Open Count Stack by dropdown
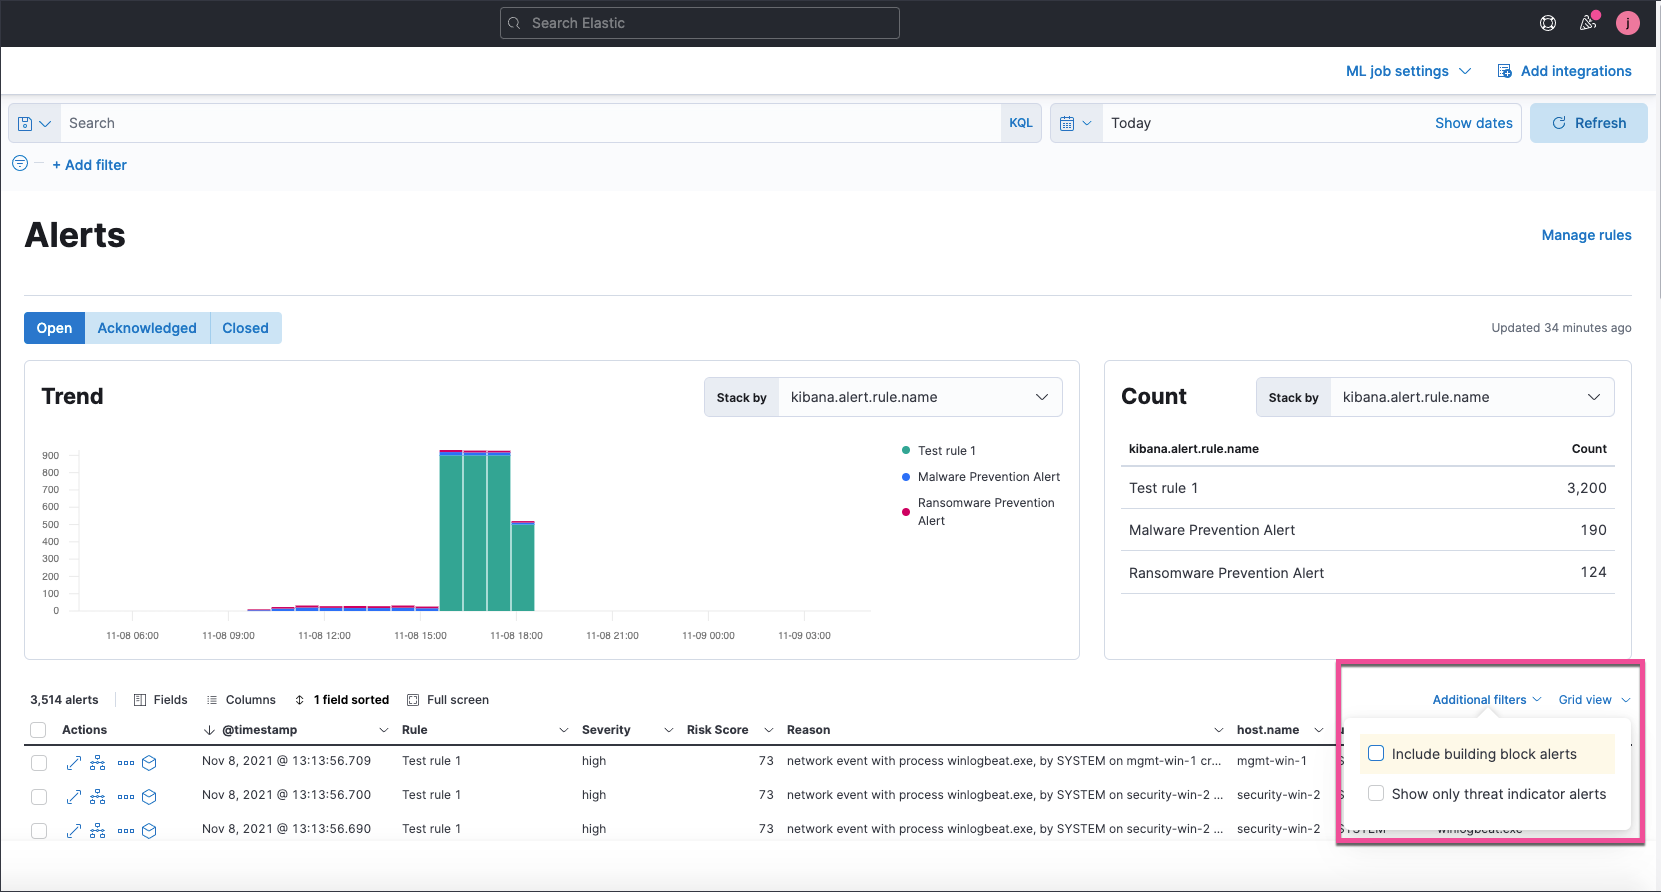1661x892 pixels. [x=1471, y=397]
